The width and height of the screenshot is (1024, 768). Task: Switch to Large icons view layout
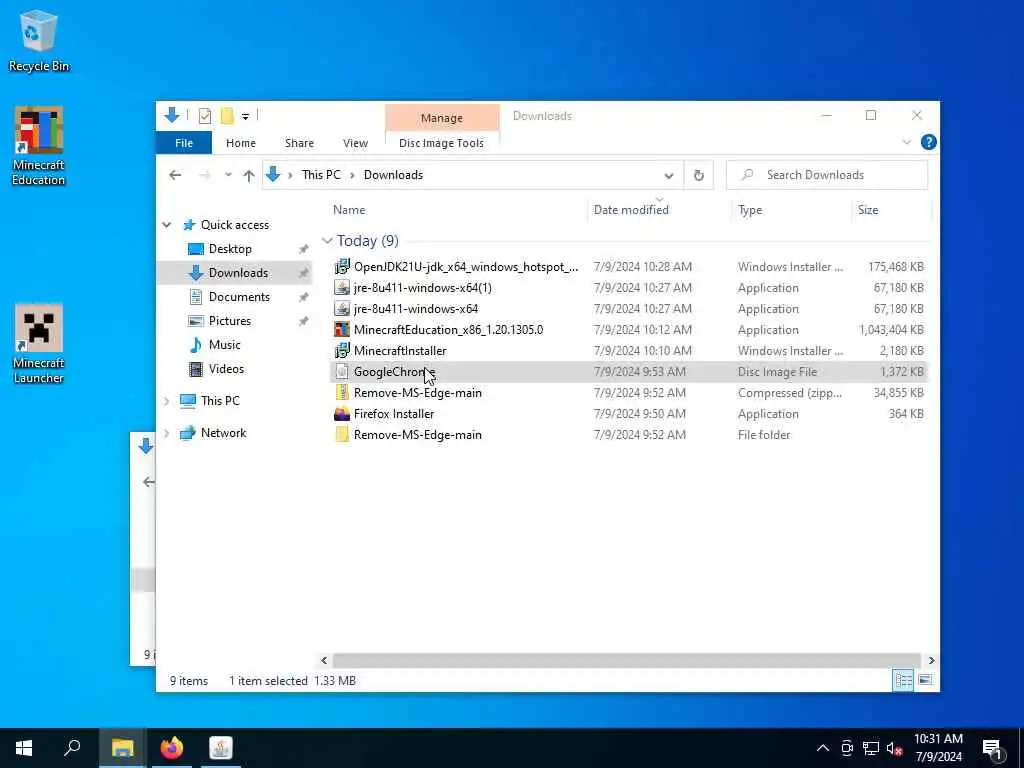coord(925,680)
